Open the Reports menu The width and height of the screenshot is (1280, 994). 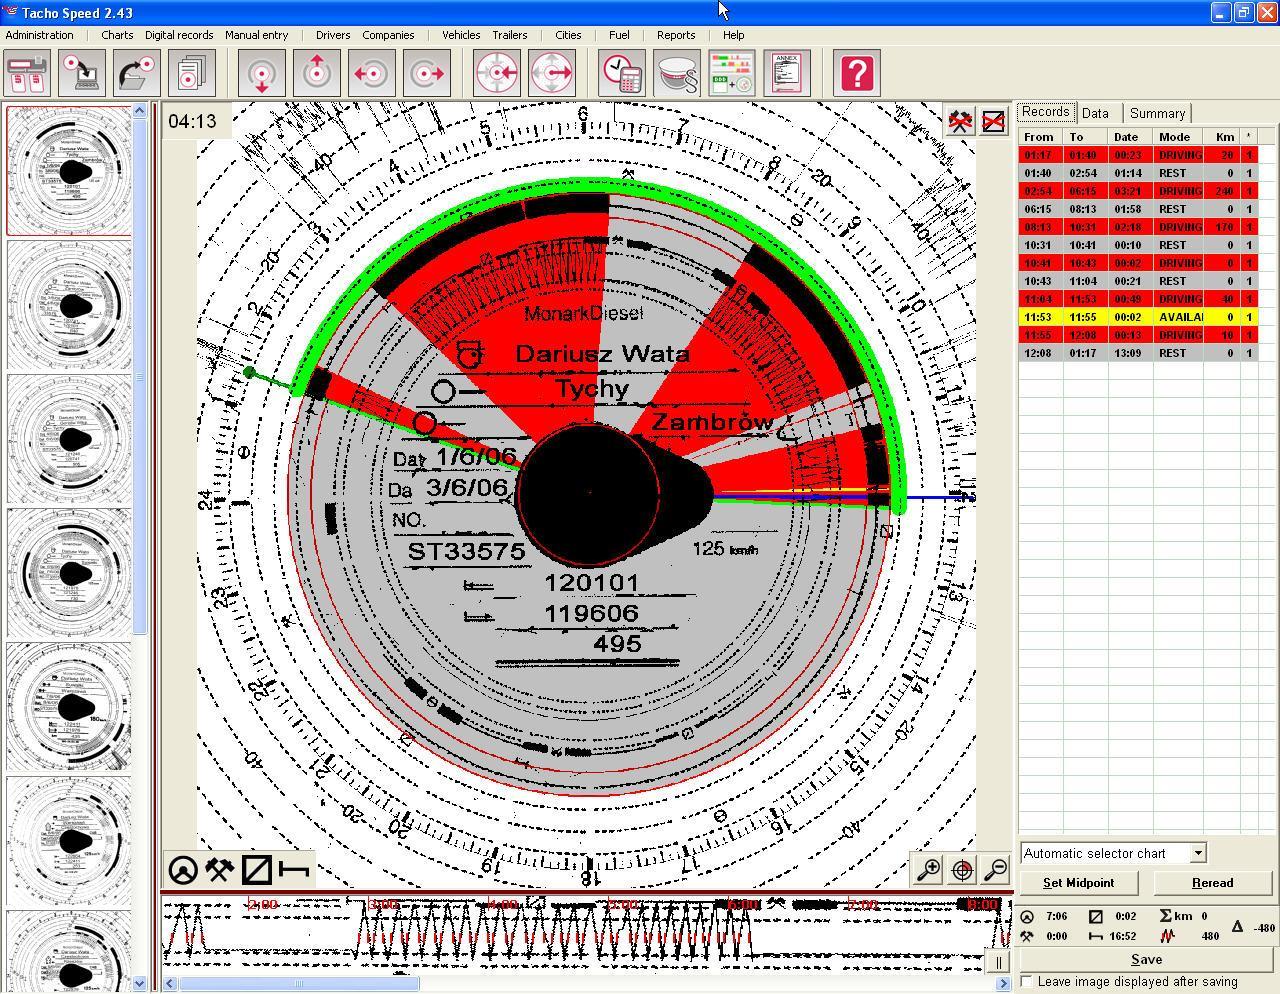click(676, 35)
